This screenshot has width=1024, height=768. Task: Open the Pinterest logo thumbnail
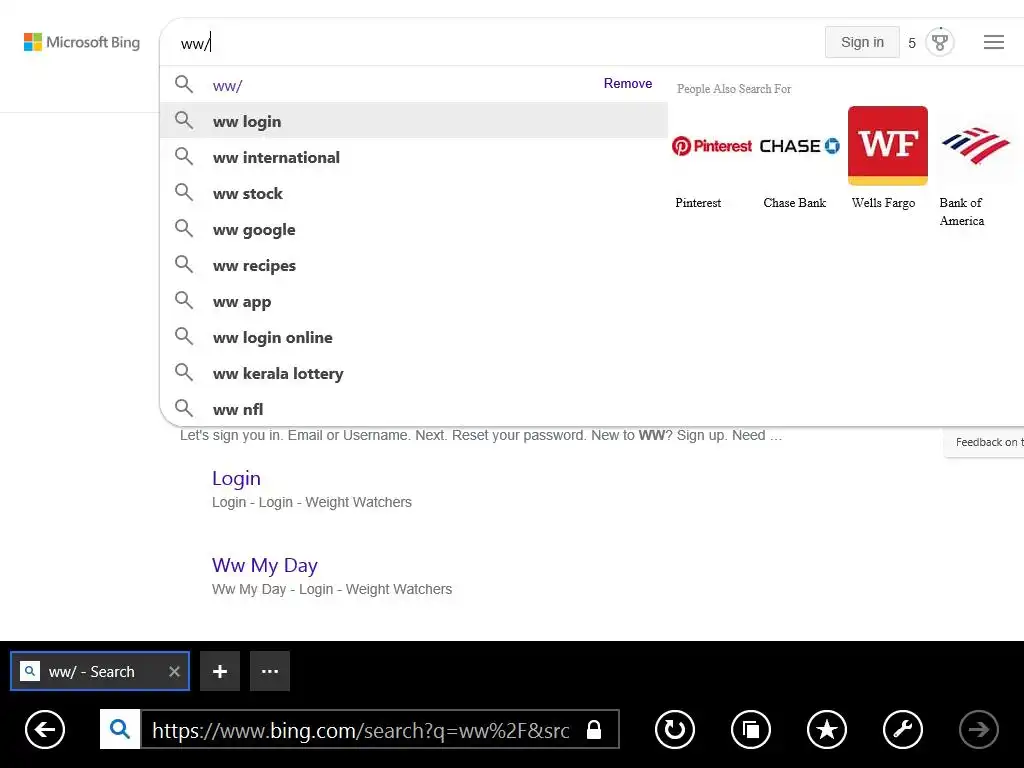[712, 146]
